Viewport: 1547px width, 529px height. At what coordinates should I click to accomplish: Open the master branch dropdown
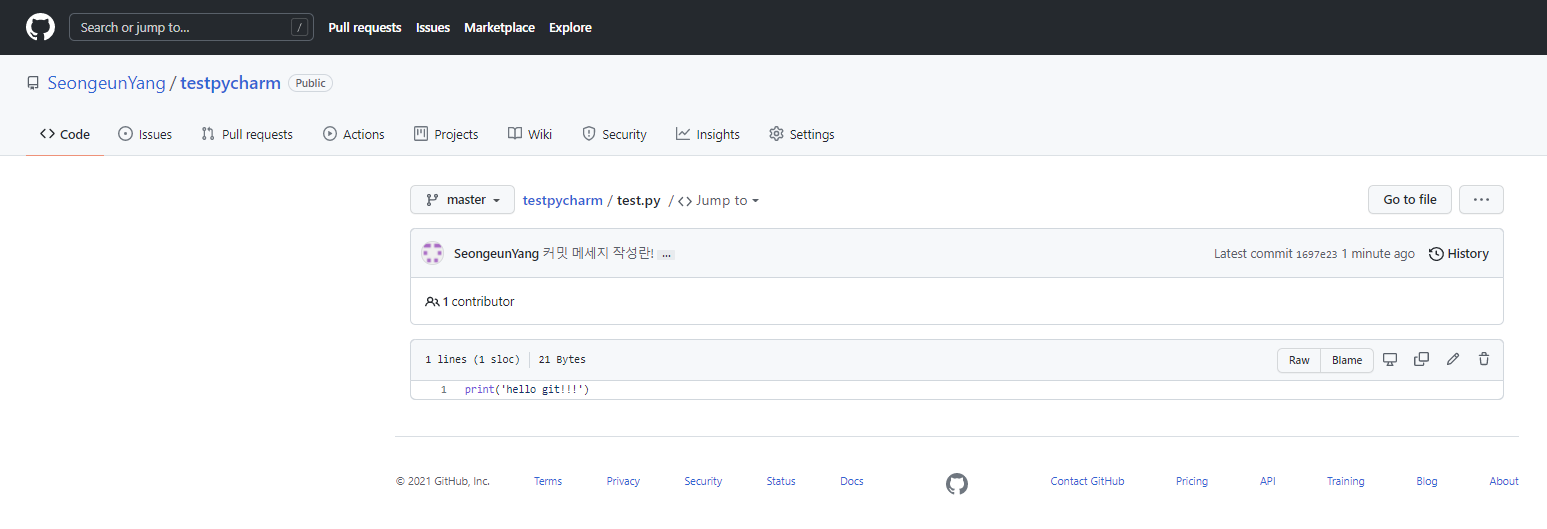click(462, 200)
